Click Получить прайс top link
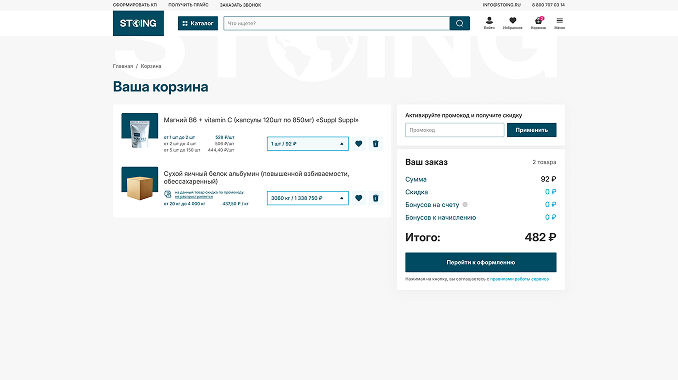Screen dimensions: 678x380 188,5
